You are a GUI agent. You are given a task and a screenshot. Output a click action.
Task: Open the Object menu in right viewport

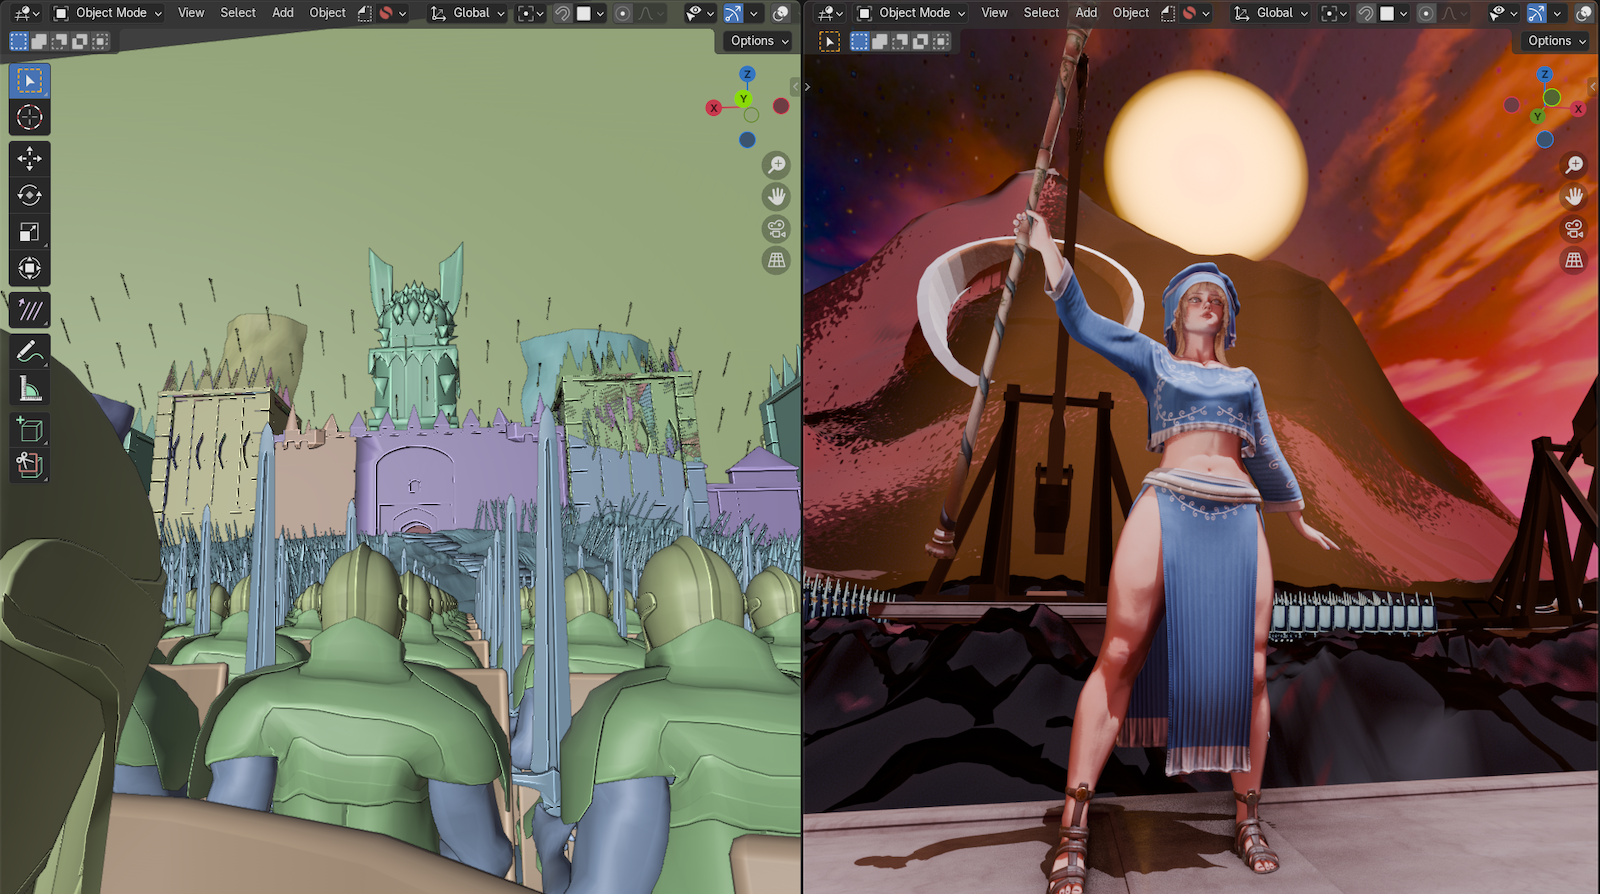click(x=1131, y=13)
